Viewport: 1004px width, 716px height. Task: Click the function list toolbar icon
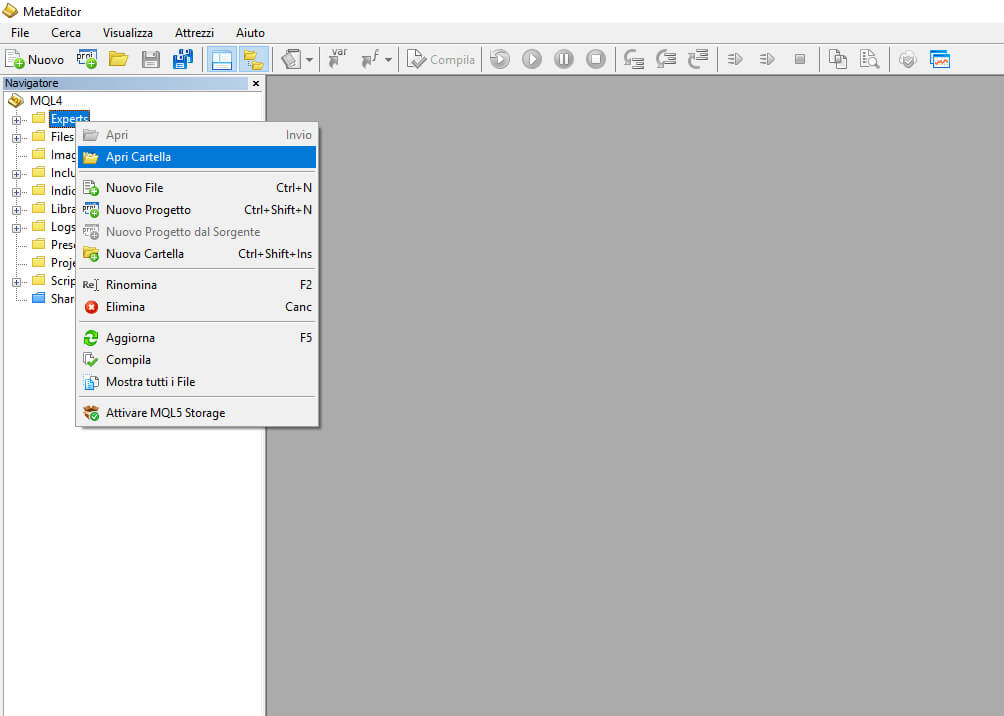point(370,60)
